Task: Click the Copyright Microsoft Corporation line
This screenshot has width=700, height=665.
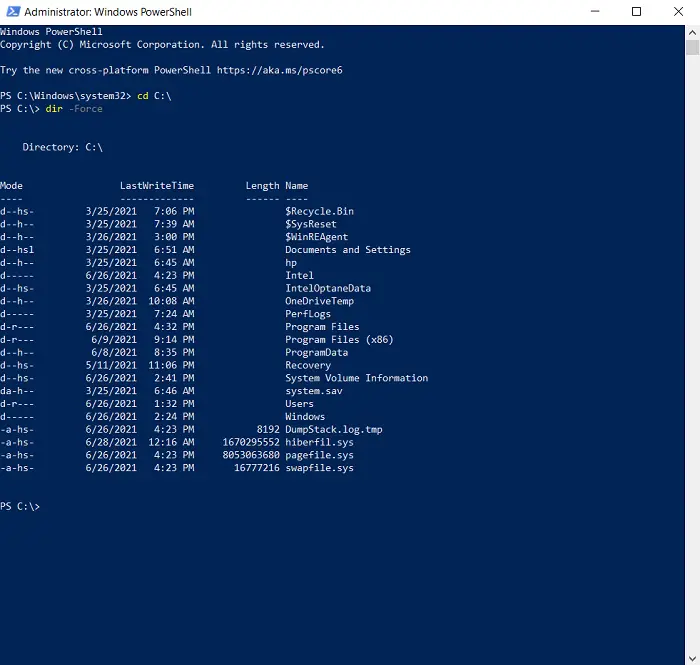Action: coord(162,45)
